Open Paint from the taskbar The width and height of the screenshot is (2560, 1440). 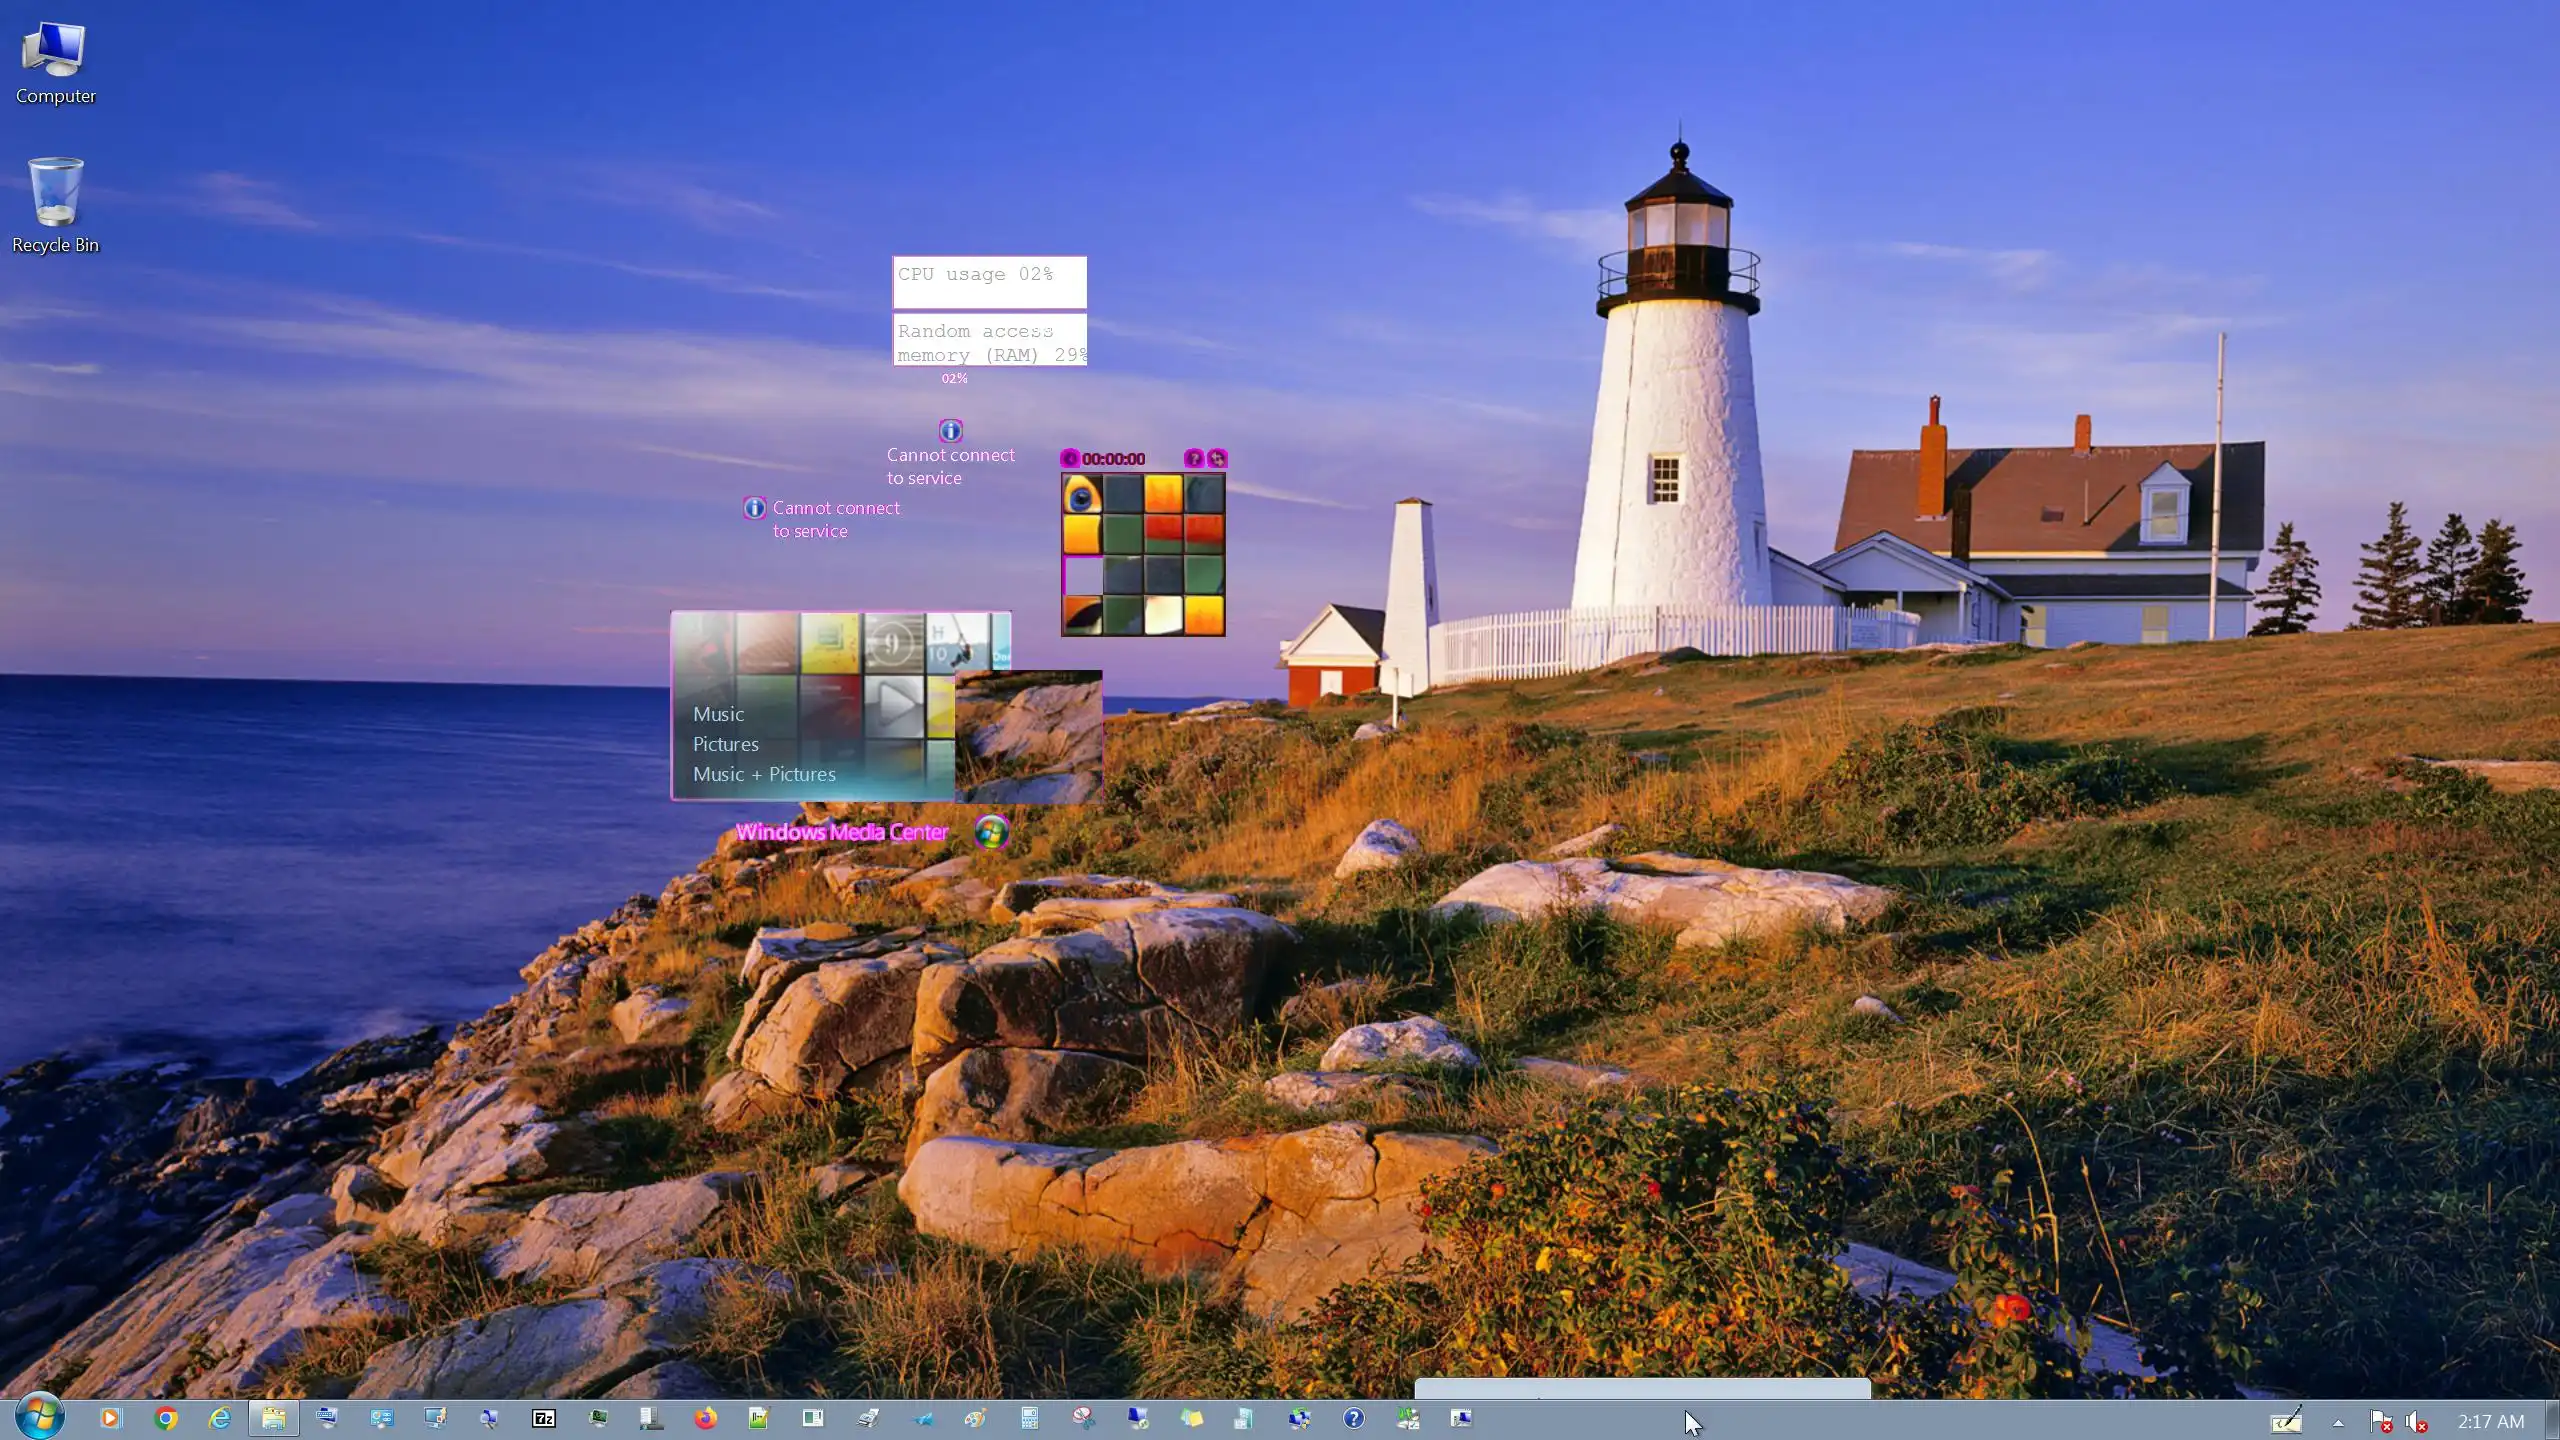coord(975,1418)
